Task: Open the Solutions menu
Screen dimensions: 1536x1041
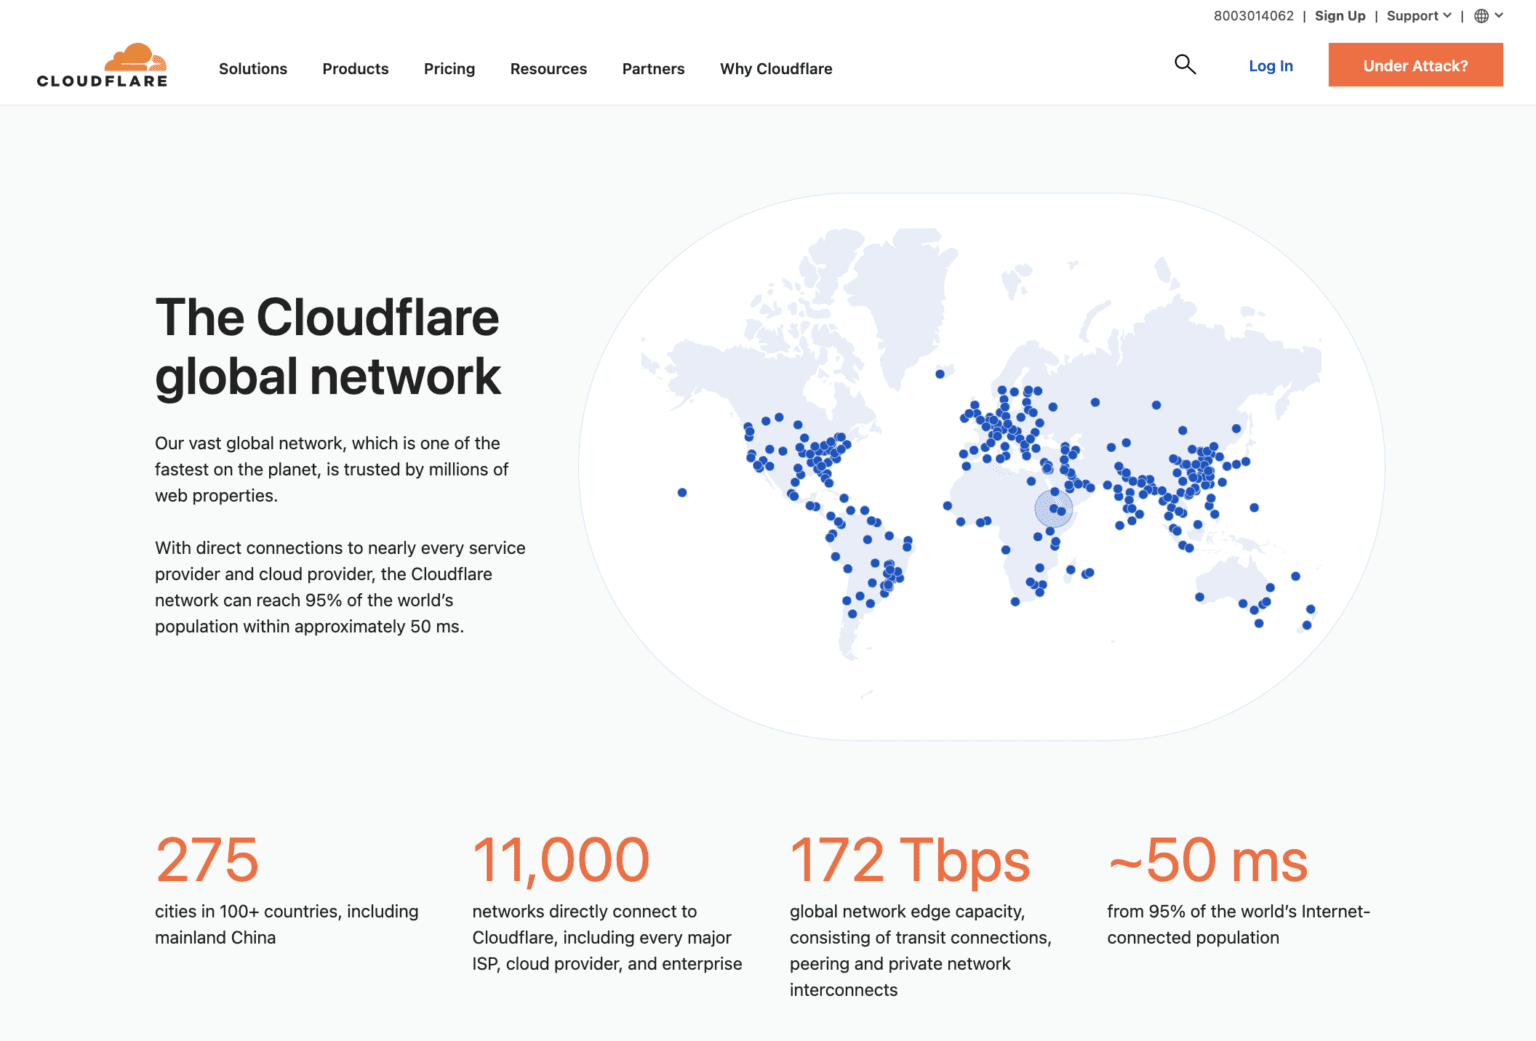Action: (253, 68)
